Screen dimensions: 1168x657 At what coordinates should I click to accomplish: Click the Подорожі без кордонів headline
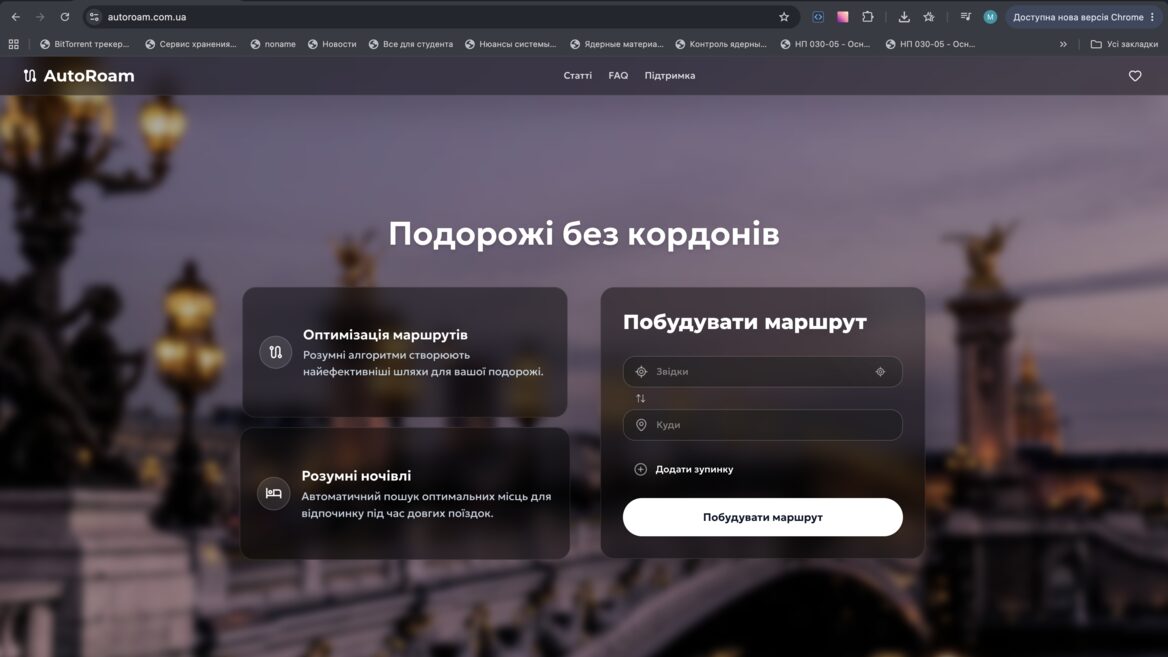click(584, 234)
